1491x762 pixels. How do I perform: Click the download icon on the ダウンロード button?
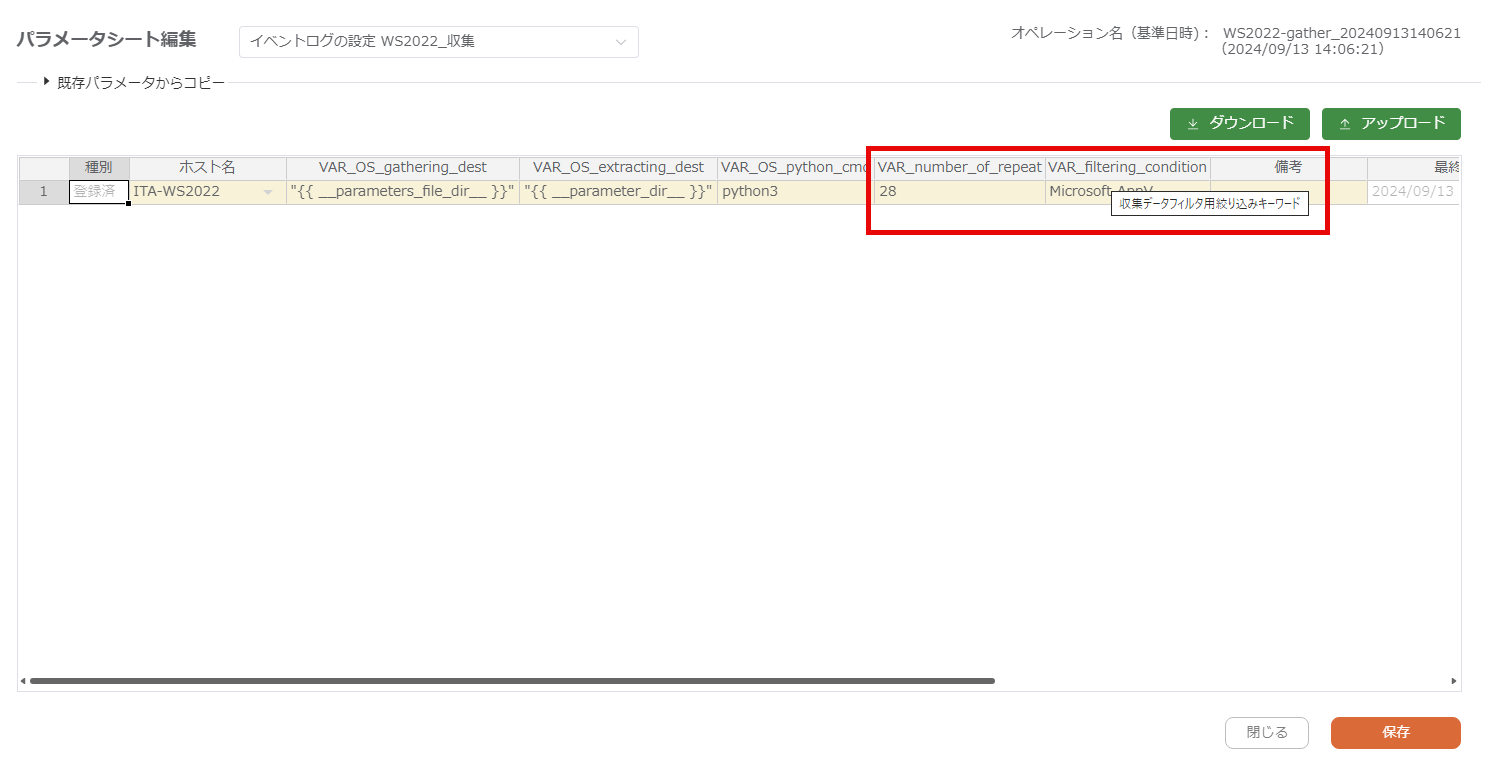coord(1192,124)
